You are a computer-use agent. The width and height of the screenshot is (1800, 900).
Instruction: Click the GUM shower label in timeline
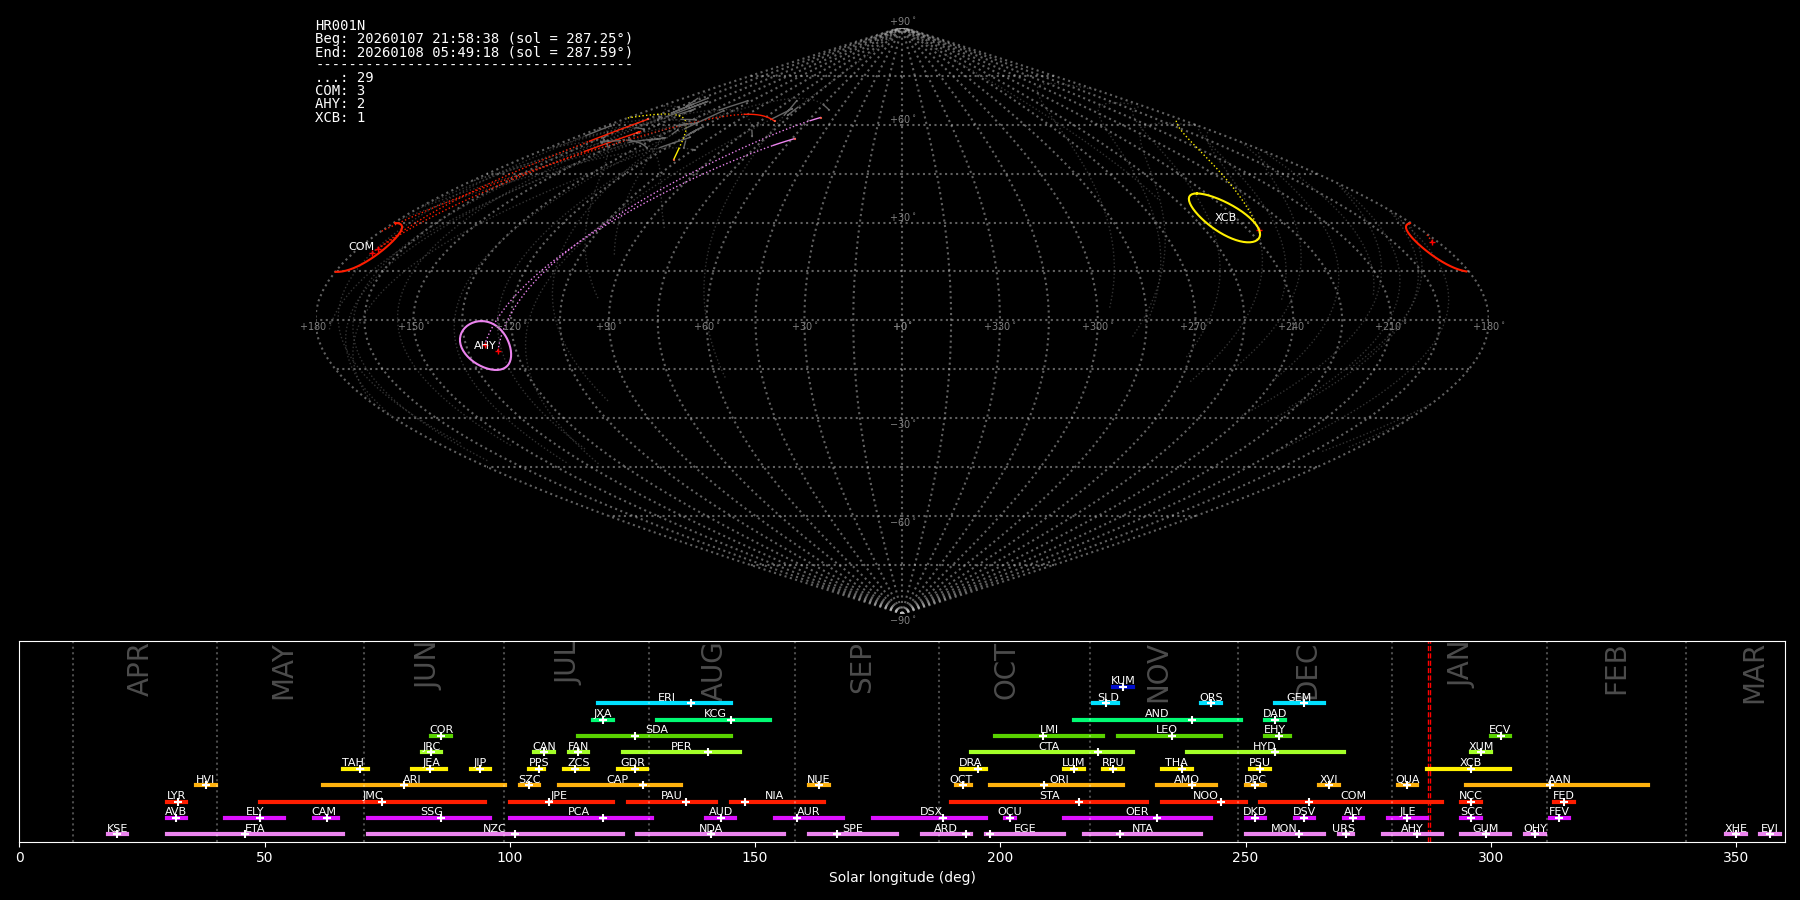point(1485,829)
